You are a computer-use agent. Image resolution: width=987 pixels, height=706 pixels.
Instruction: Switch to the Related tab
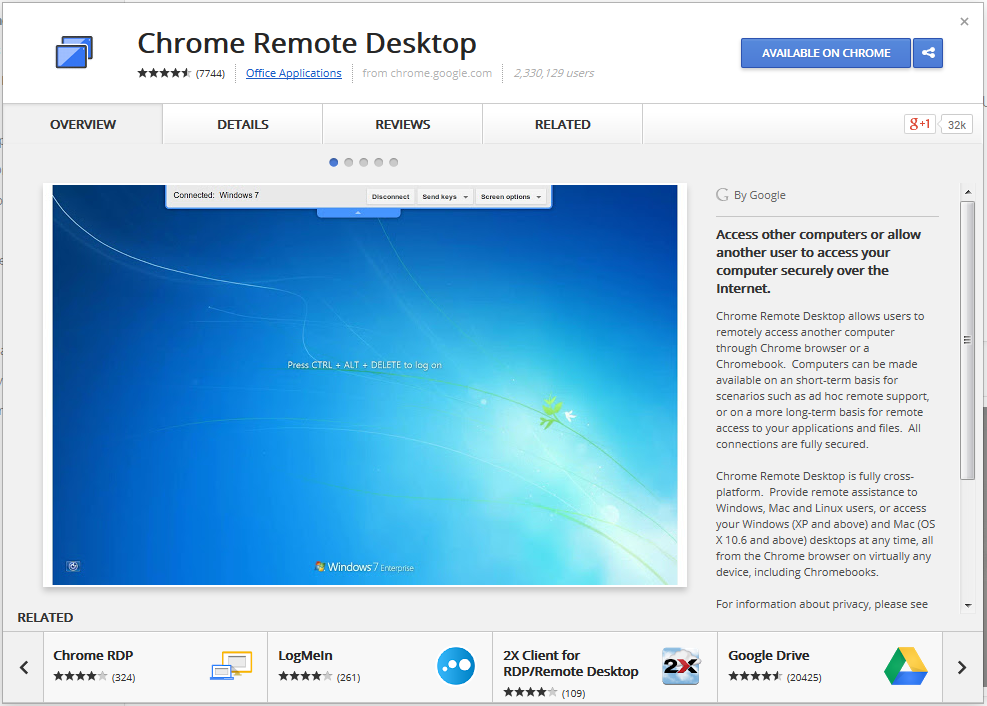click(563, 125)
